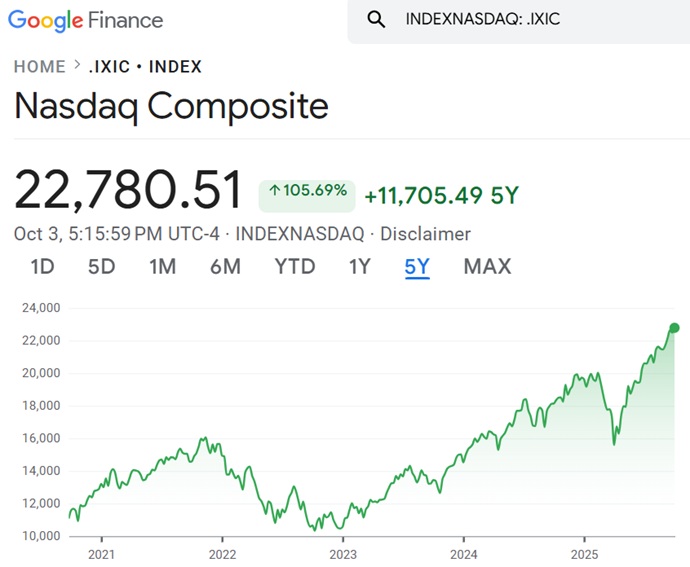Show the 1M chart range
This screenshot has height=567, width=690.
(162, 266)
